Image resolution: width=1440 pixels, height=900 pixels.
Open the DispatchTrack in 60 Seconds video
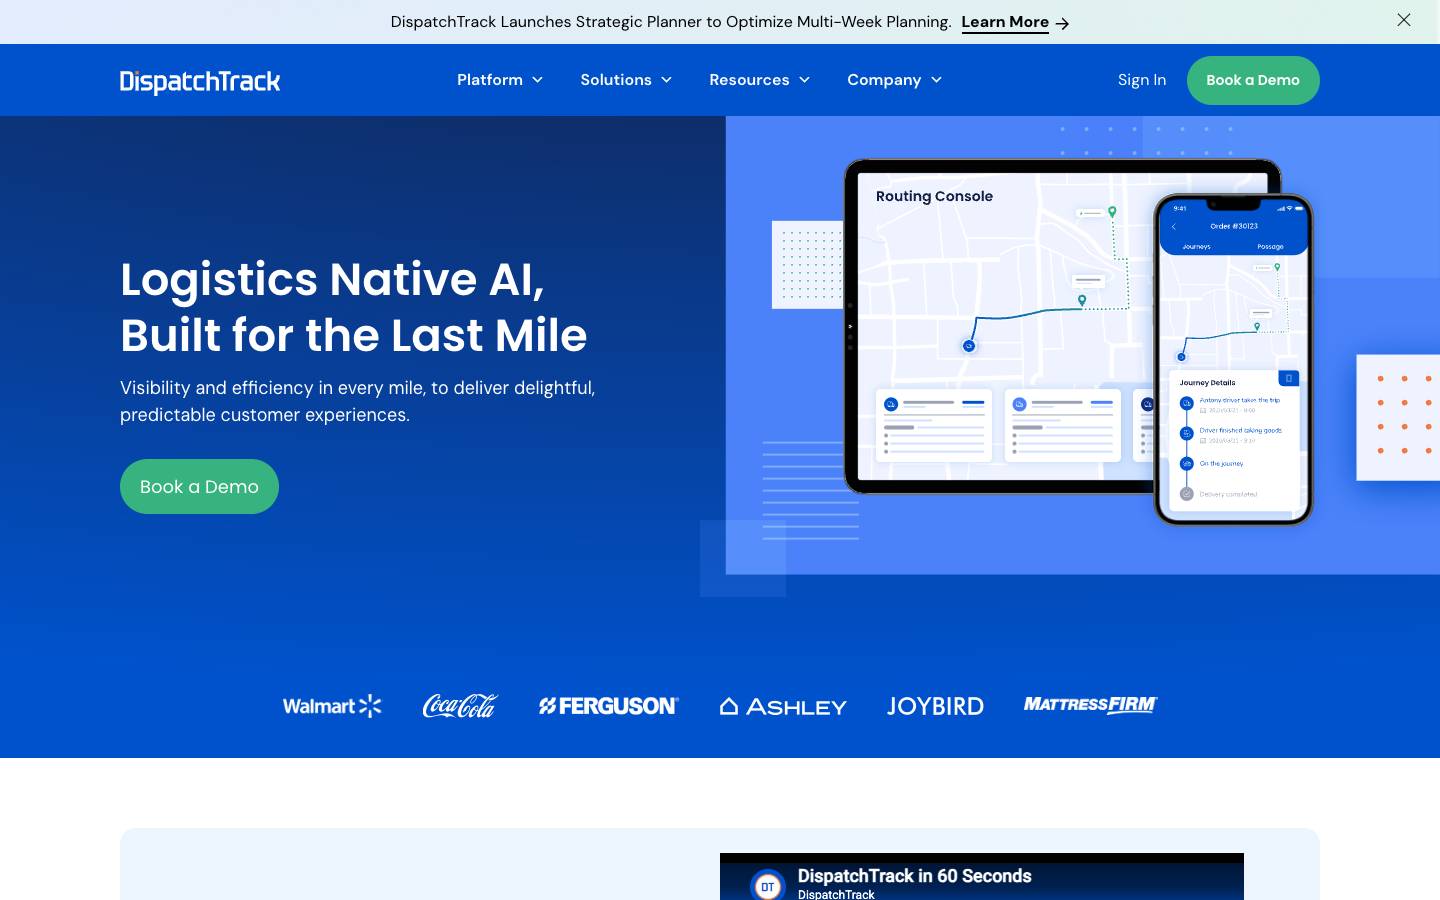tap(982, 876)
